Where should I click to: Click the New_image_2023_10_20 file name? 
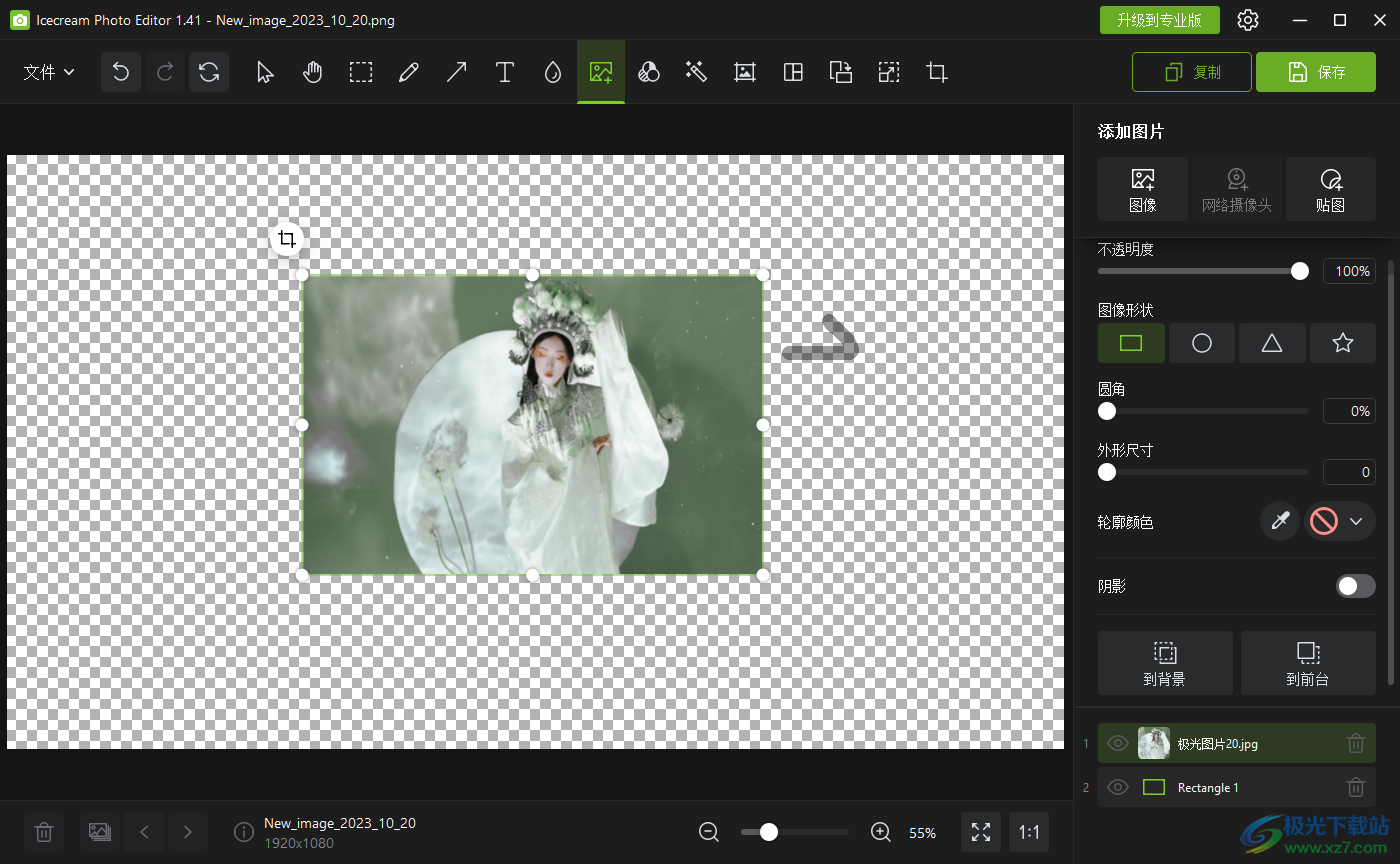point(340,823)
